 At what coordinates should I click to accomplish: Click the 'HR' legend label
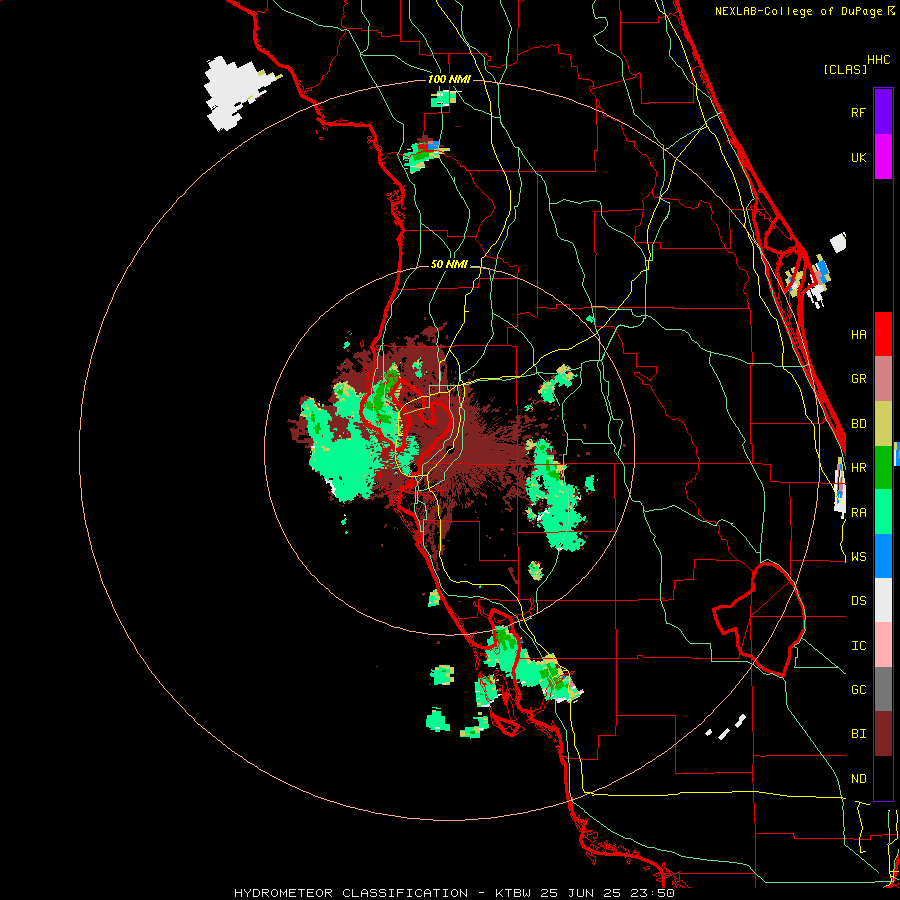[x=858, y=468]
